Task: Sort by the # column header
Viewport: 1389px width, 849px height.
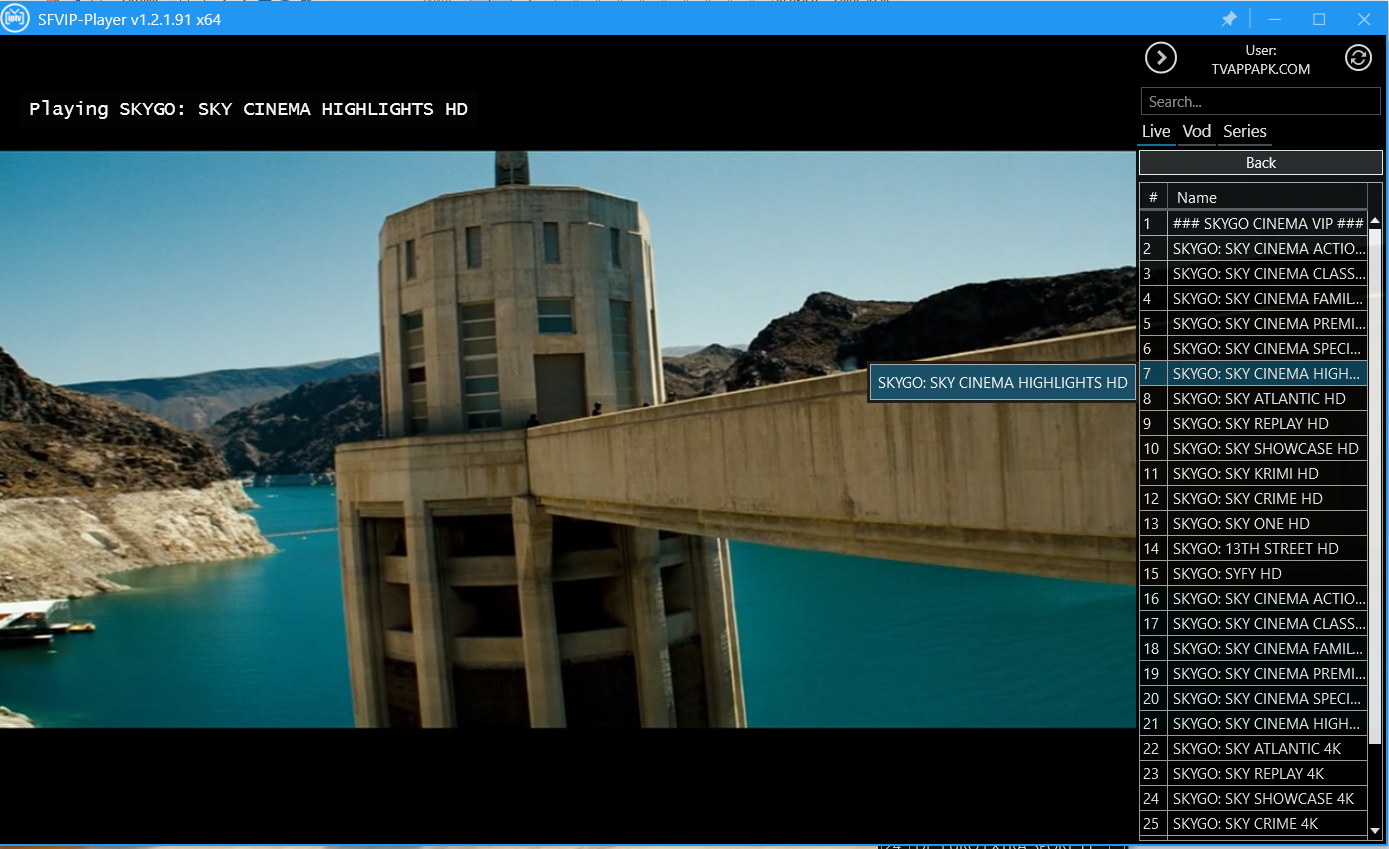Action: coord(1153,197)
